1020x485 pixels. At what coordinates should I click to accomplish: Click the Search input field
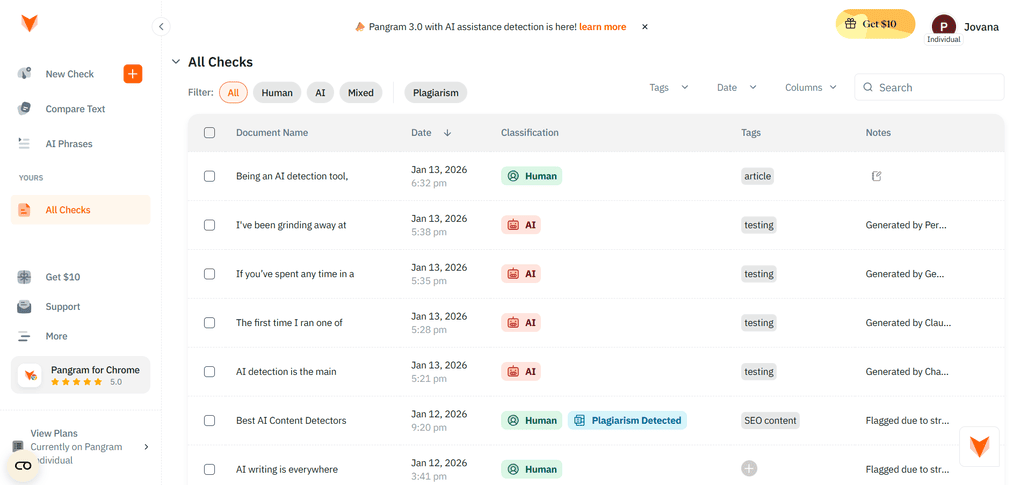pos(935,88)
